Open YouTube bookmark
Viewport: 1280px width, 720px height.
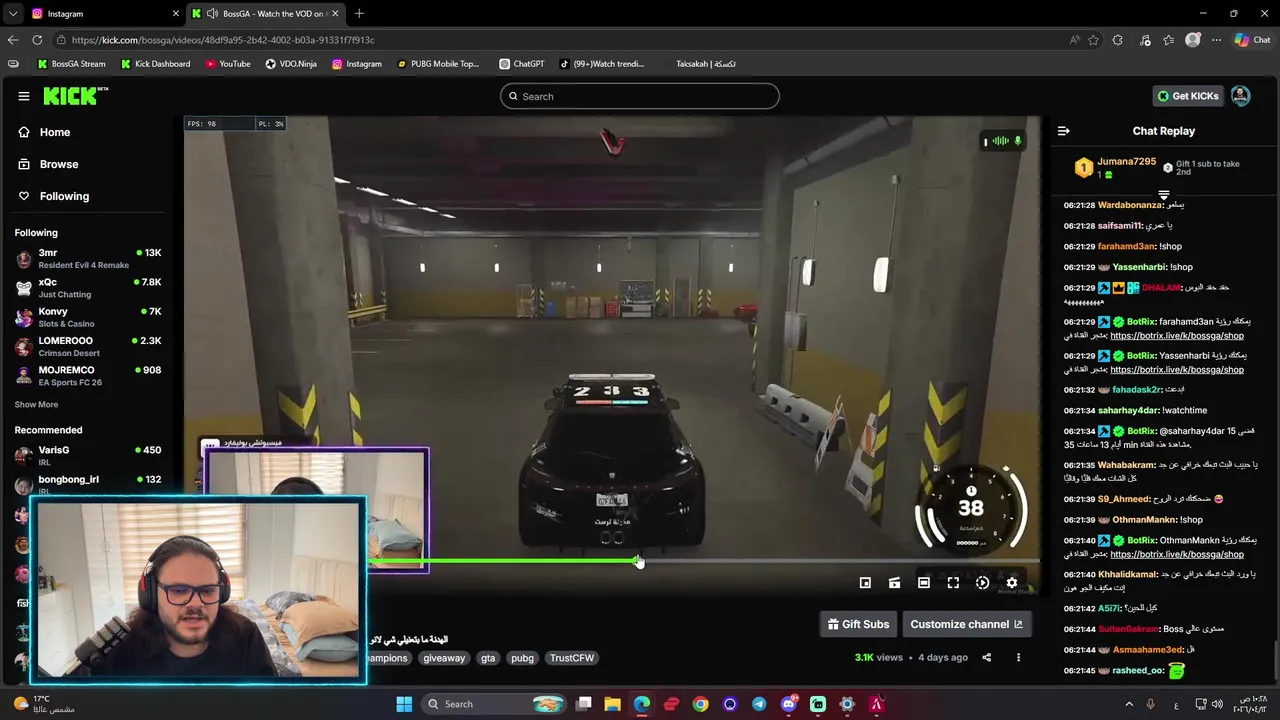tap(228, 64)
